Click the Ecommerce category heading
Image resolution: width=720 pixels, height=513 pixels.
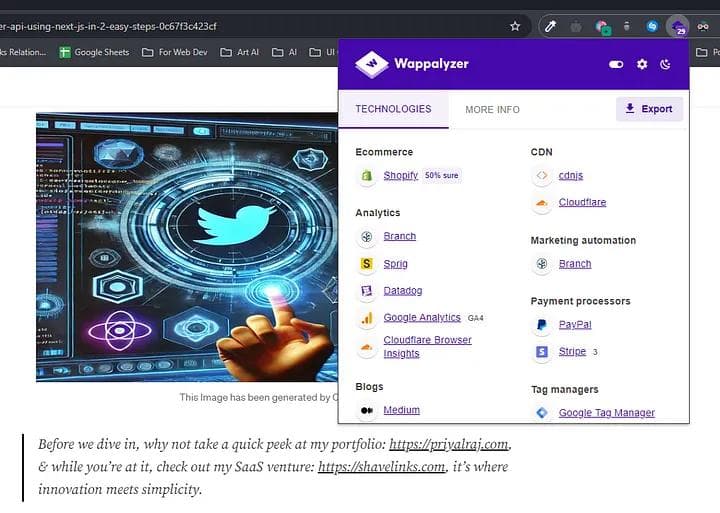[x=384, y=152]
